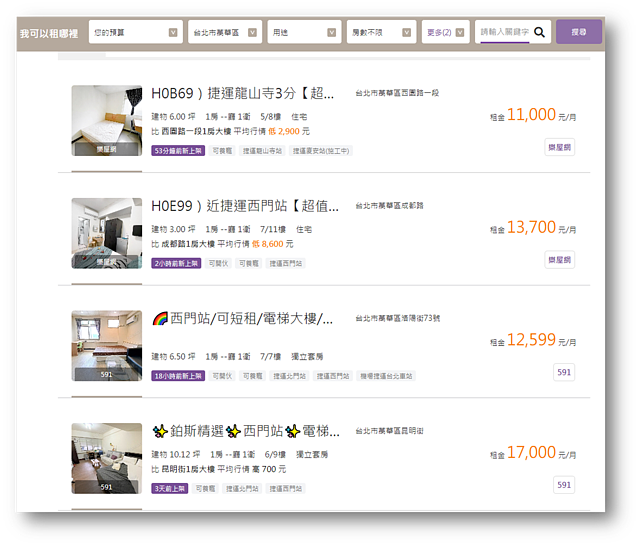
Task: Click address 台北市萬華區西園路一段
Action: (397, 93)
